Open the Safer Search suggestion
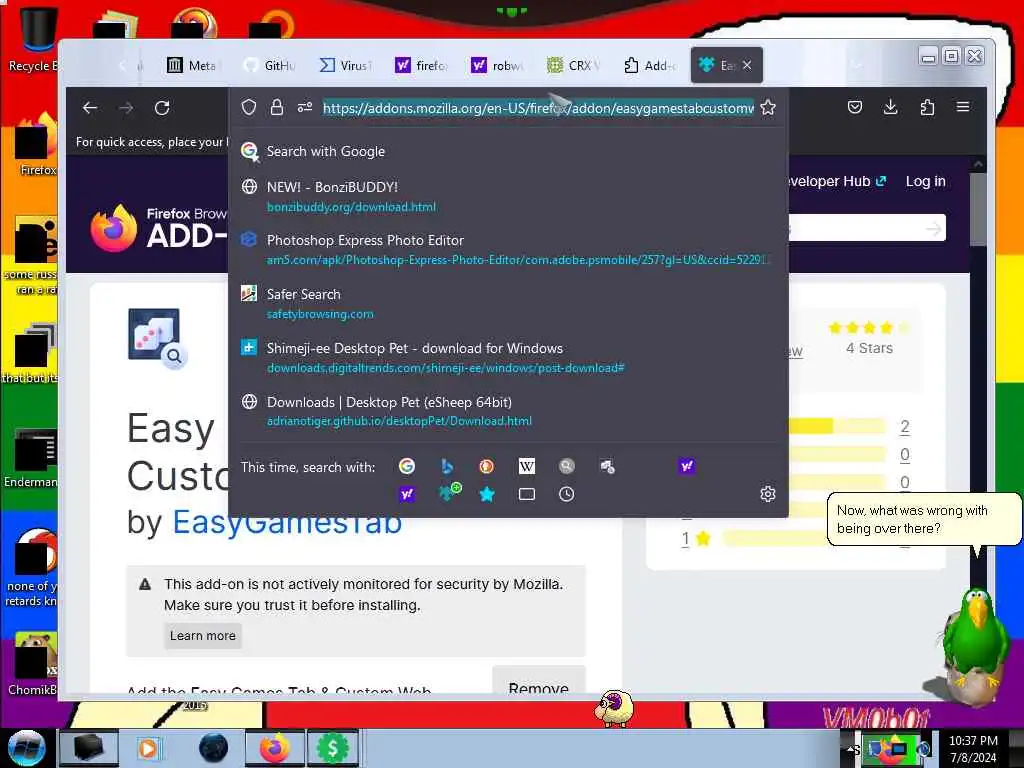The height and width of the screenshot is (768, 1024). 508,304
